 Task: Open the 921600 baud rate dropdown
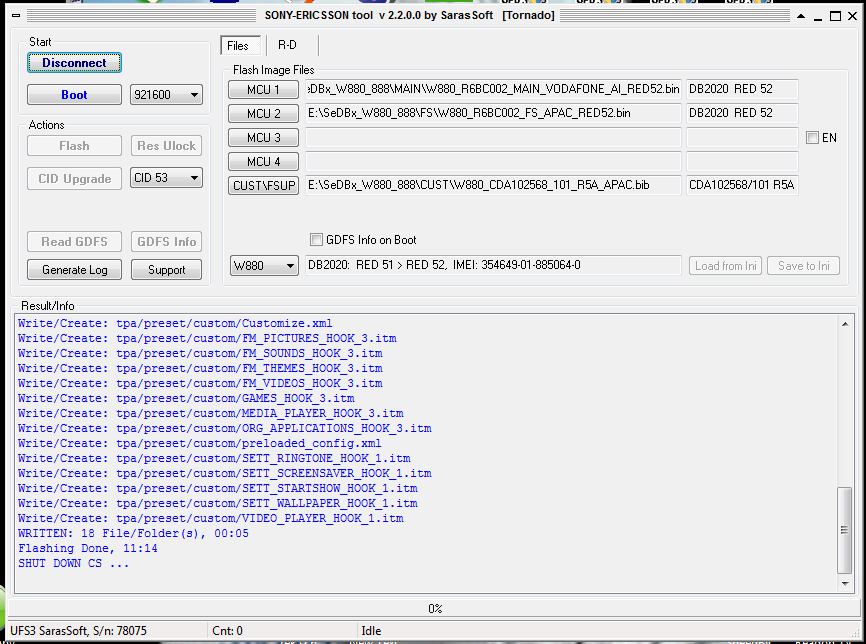click(x=166, y=94)
